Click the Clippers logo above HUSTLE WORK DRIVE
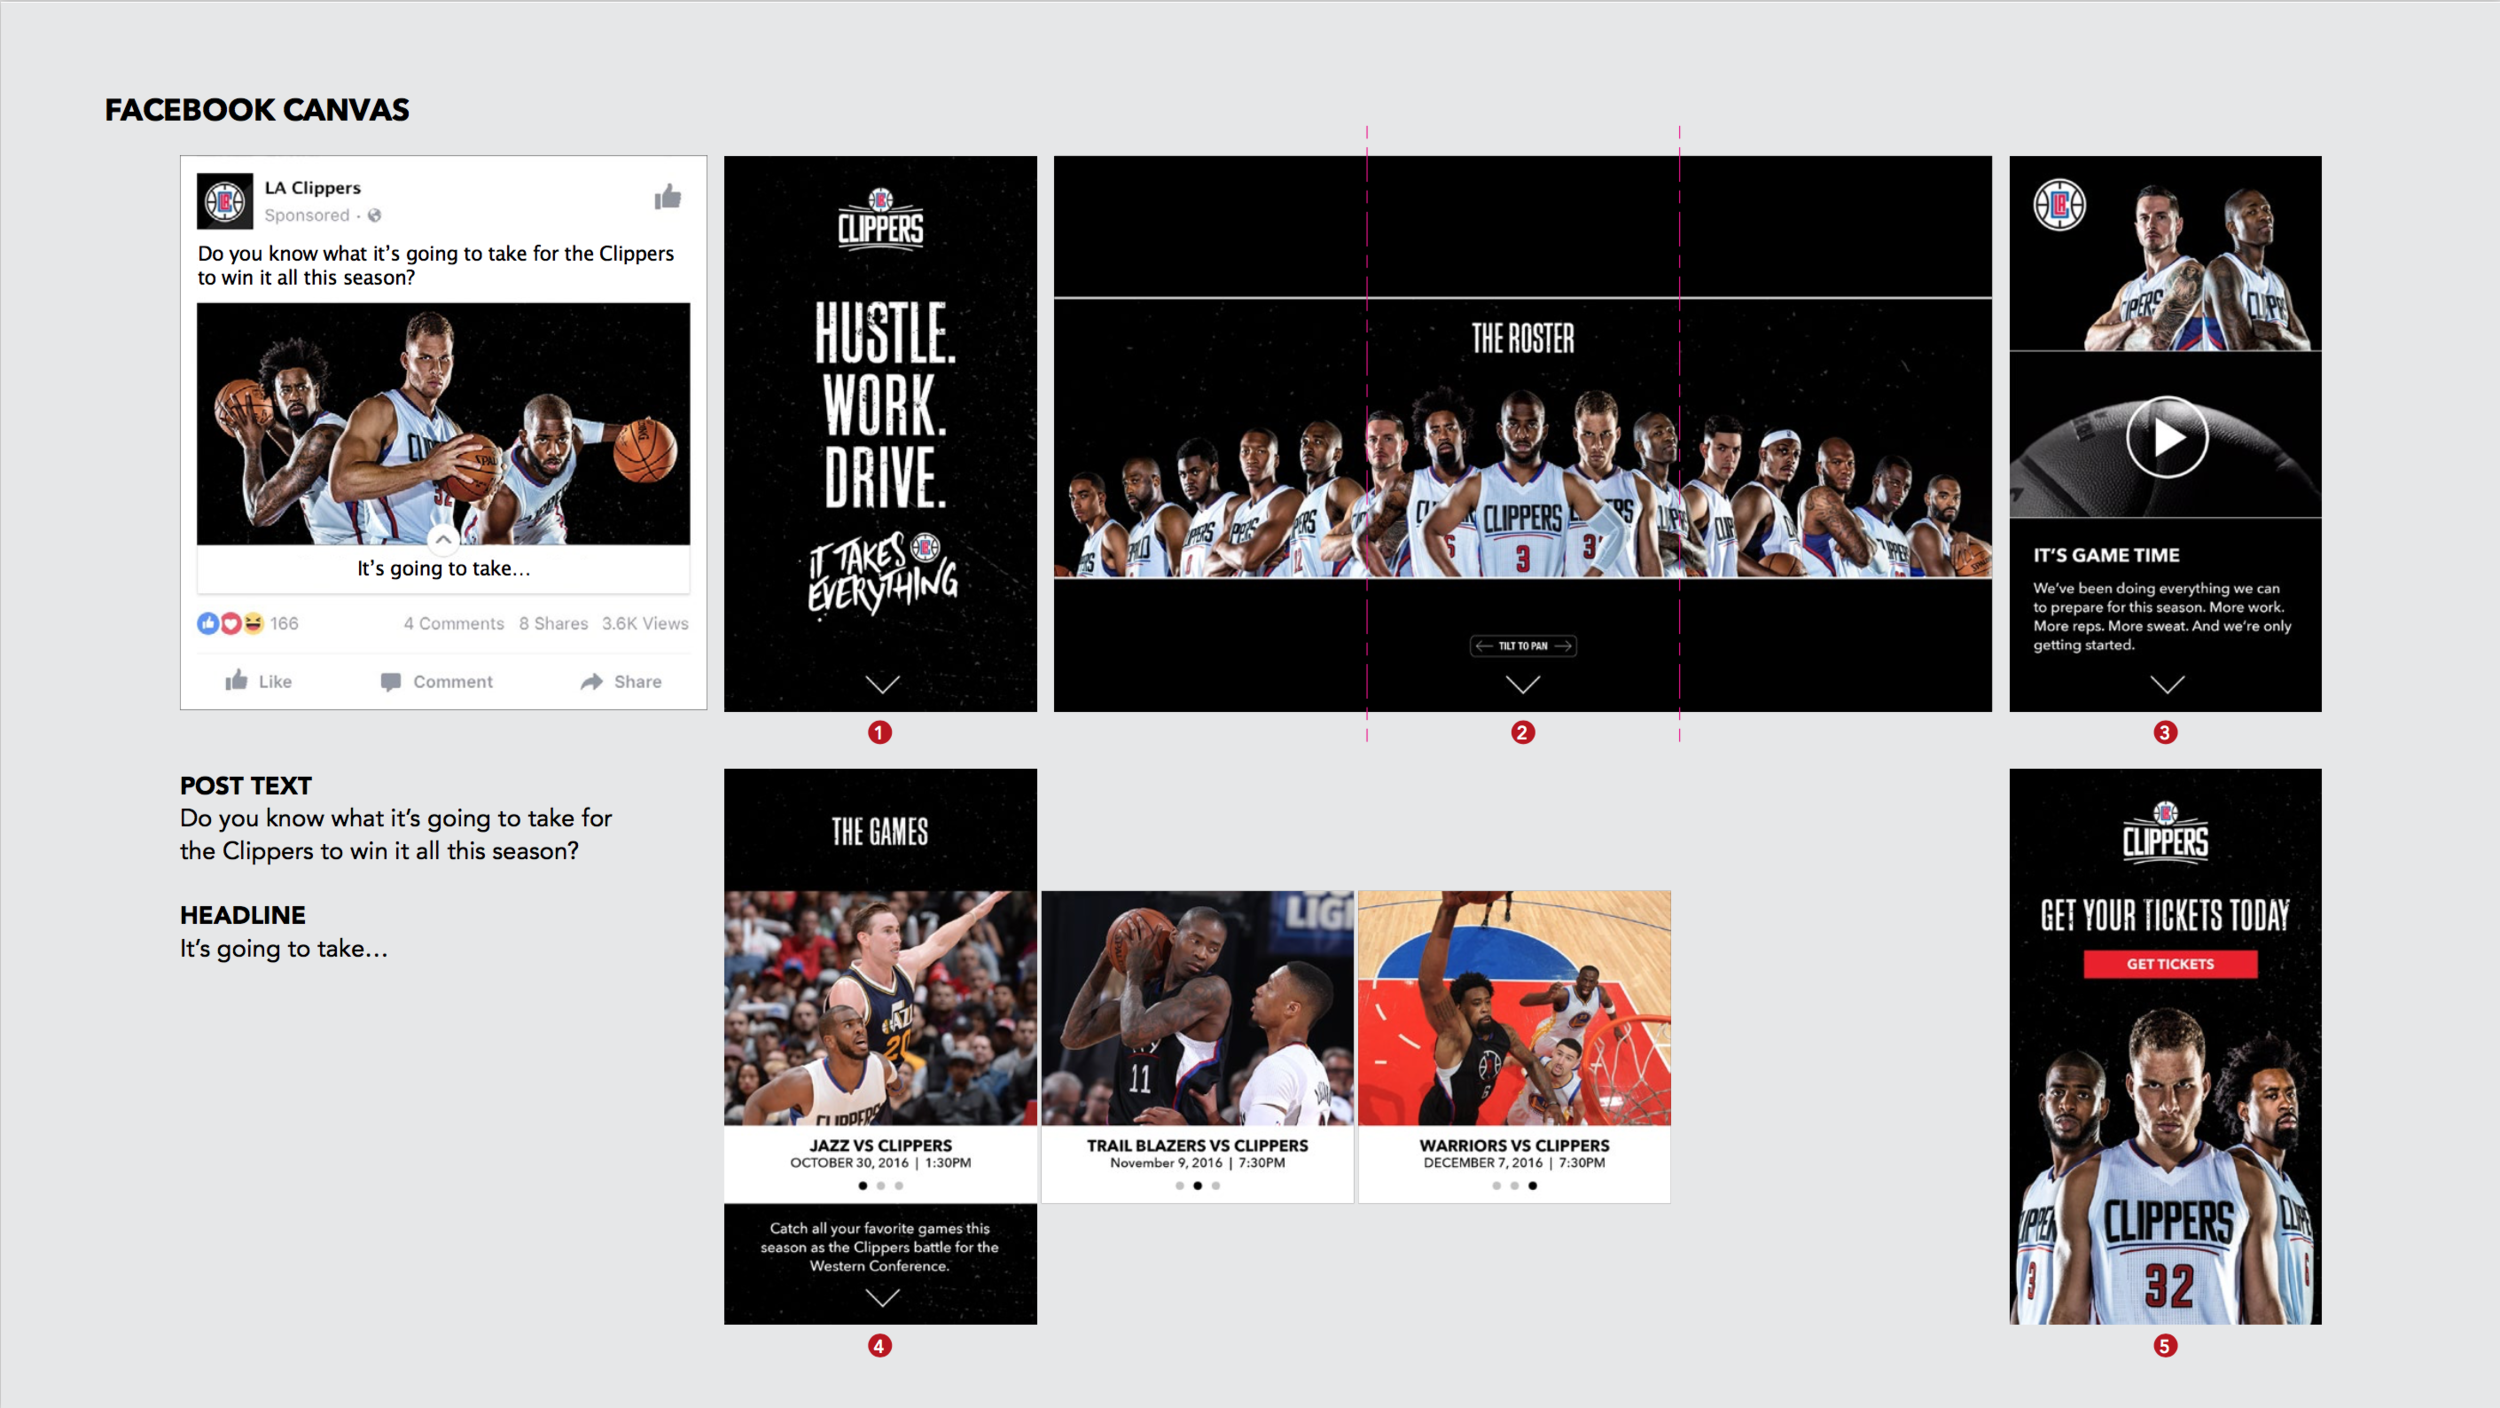Screen dimensions: 2500x1408 click(880, 222)
